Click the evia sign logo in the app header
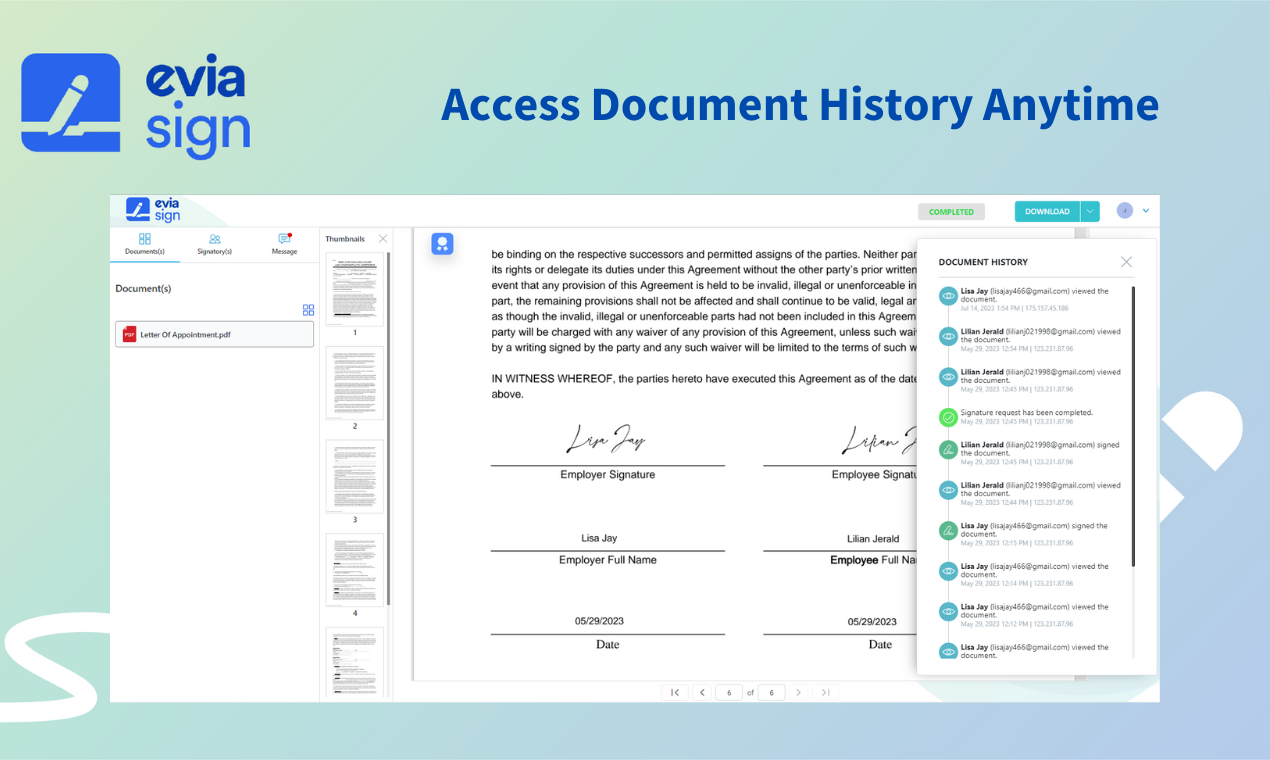The width and height of the screenshot is (1270, 760). coord(154,210)
